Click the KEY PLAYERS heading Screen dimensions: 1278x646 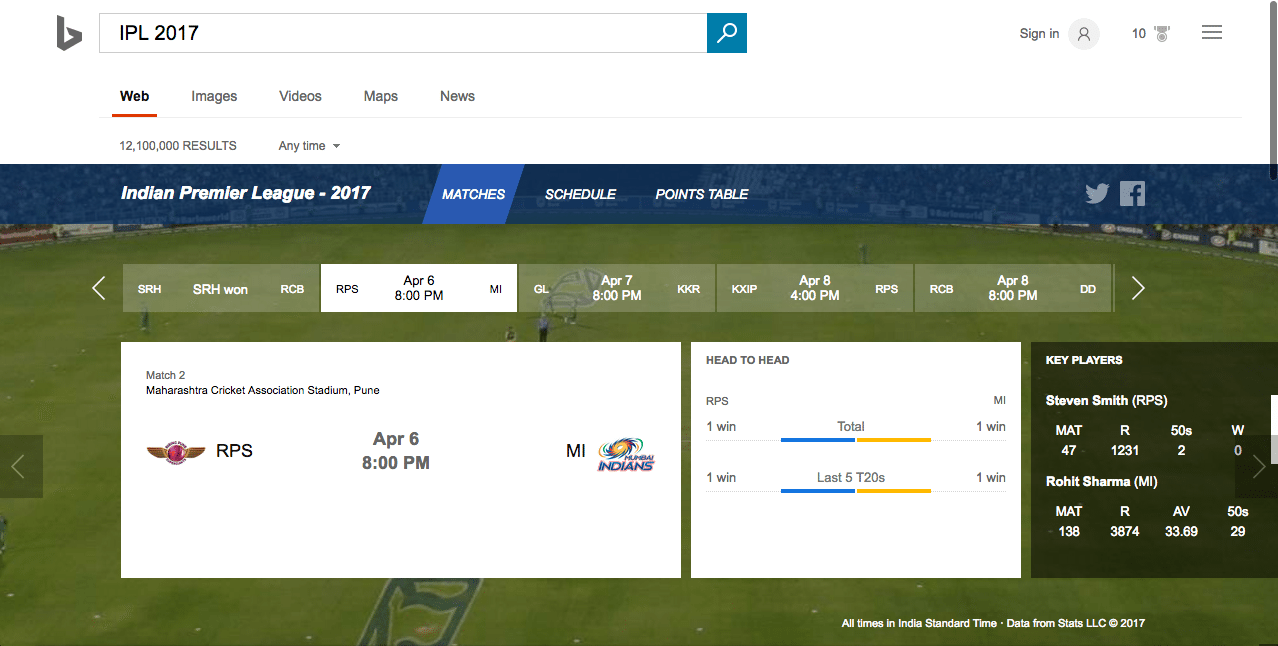(x=1084, y=360)
